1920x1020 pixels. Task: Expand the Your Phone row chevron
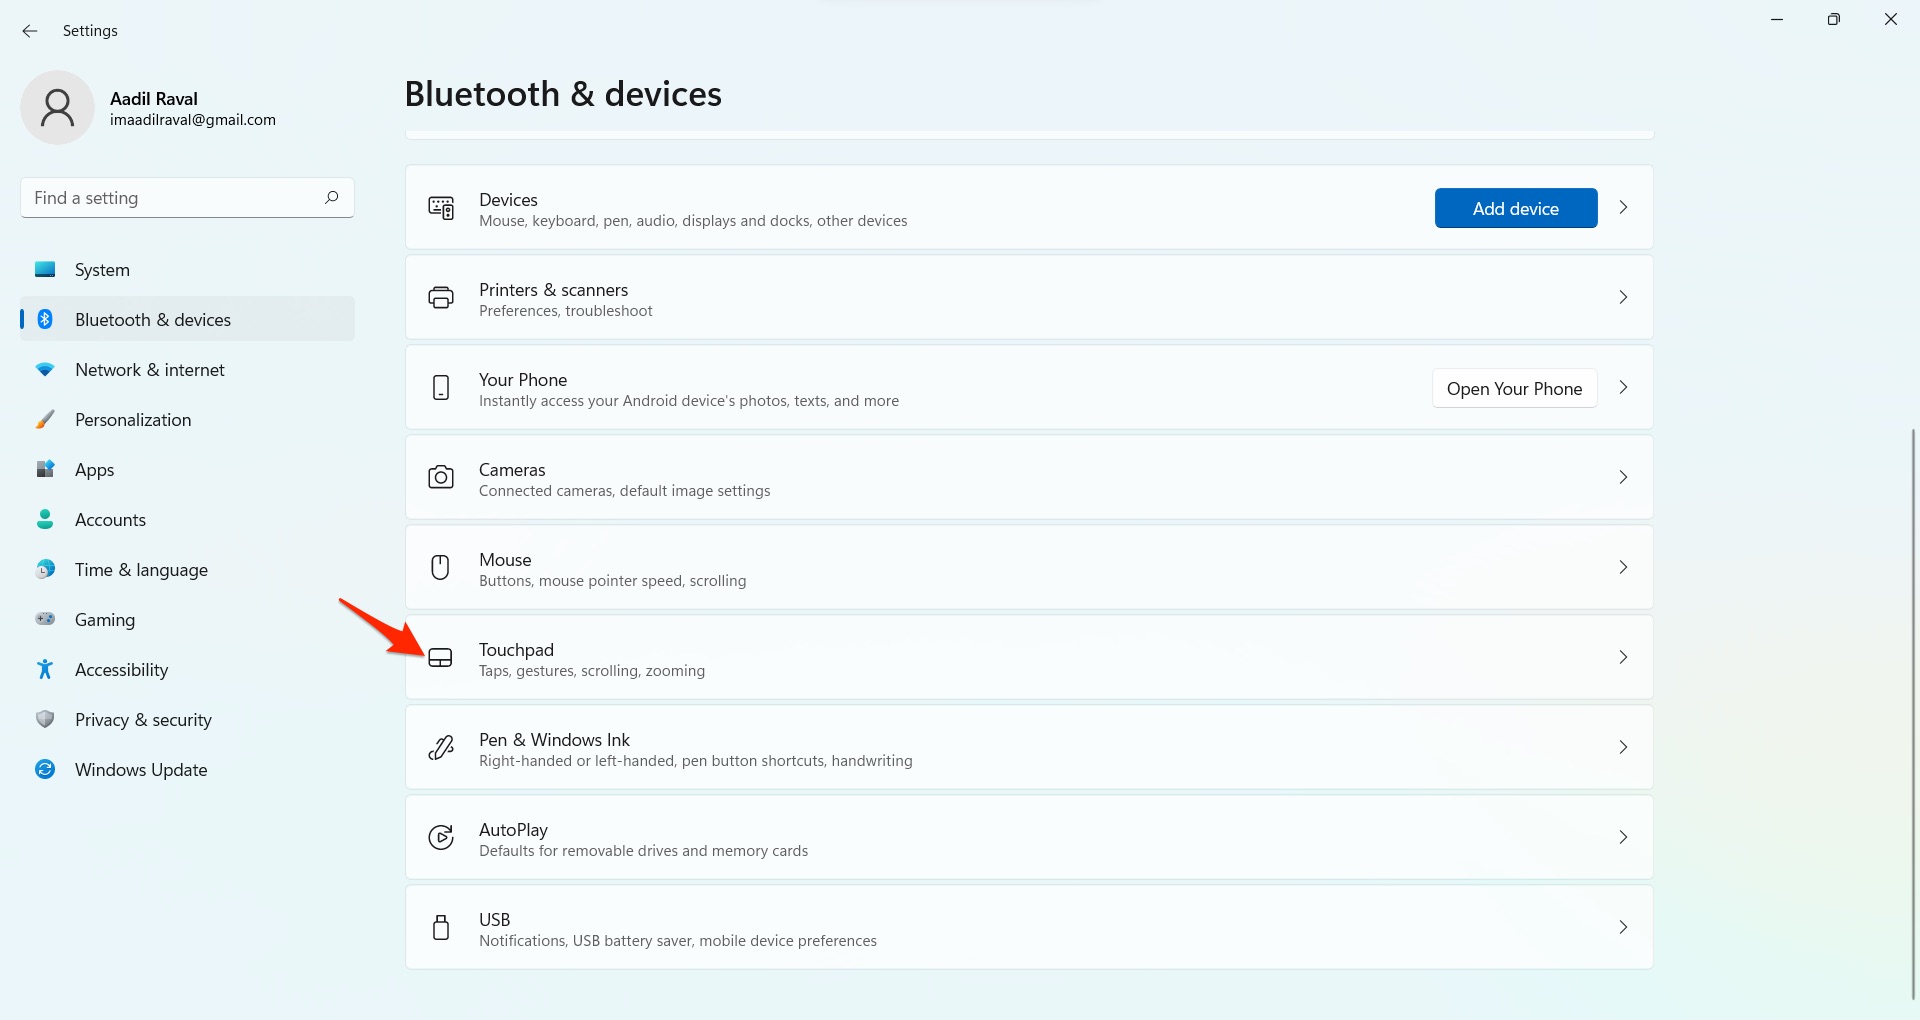tap(1623, 388)
